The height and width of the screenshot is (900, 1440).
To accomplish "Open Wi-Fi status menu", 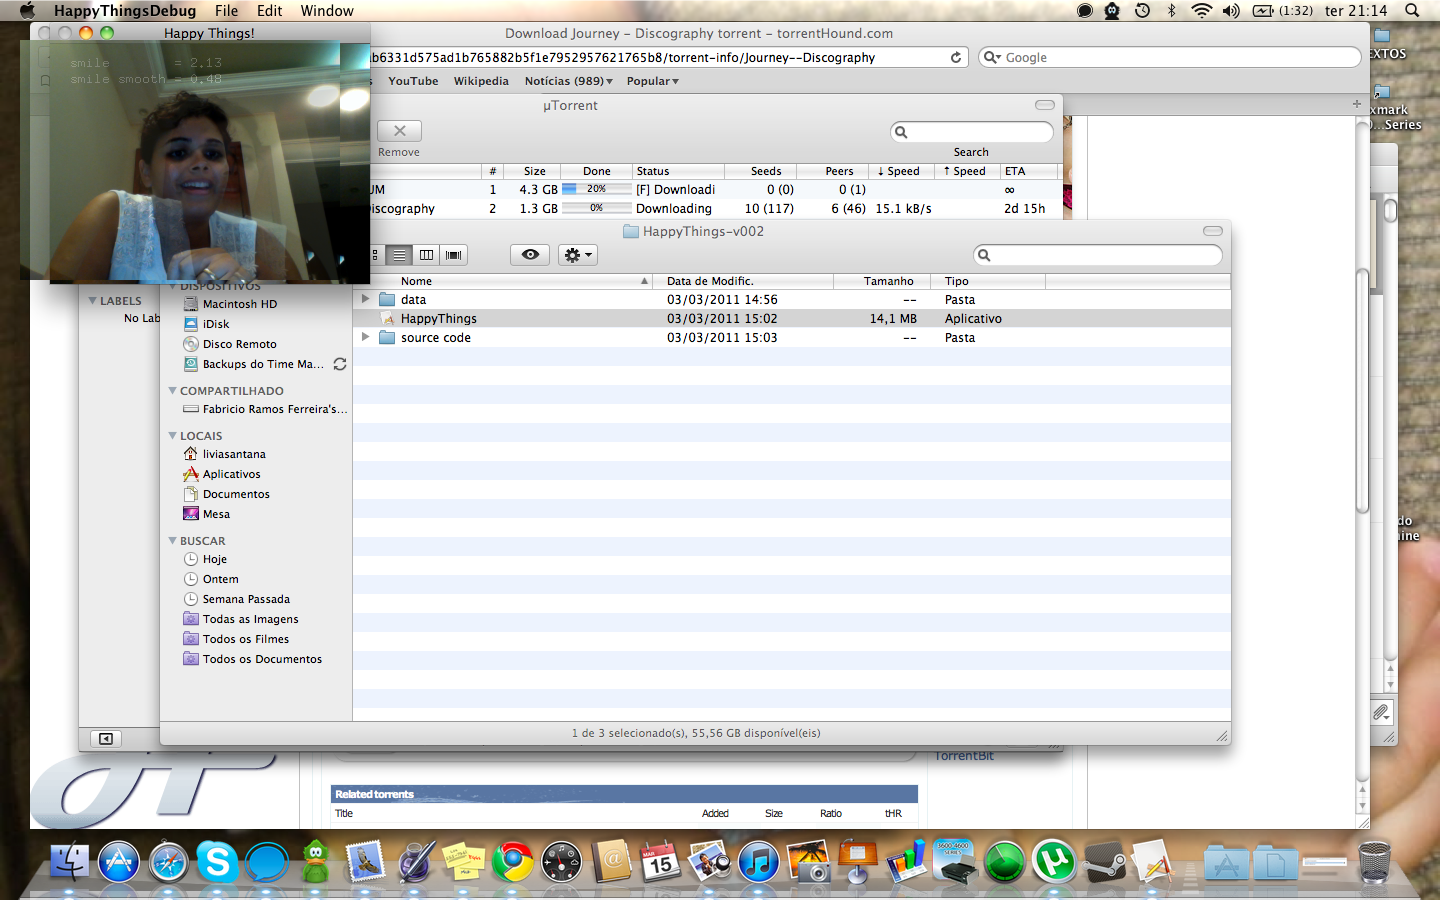I will [1201, 10].
